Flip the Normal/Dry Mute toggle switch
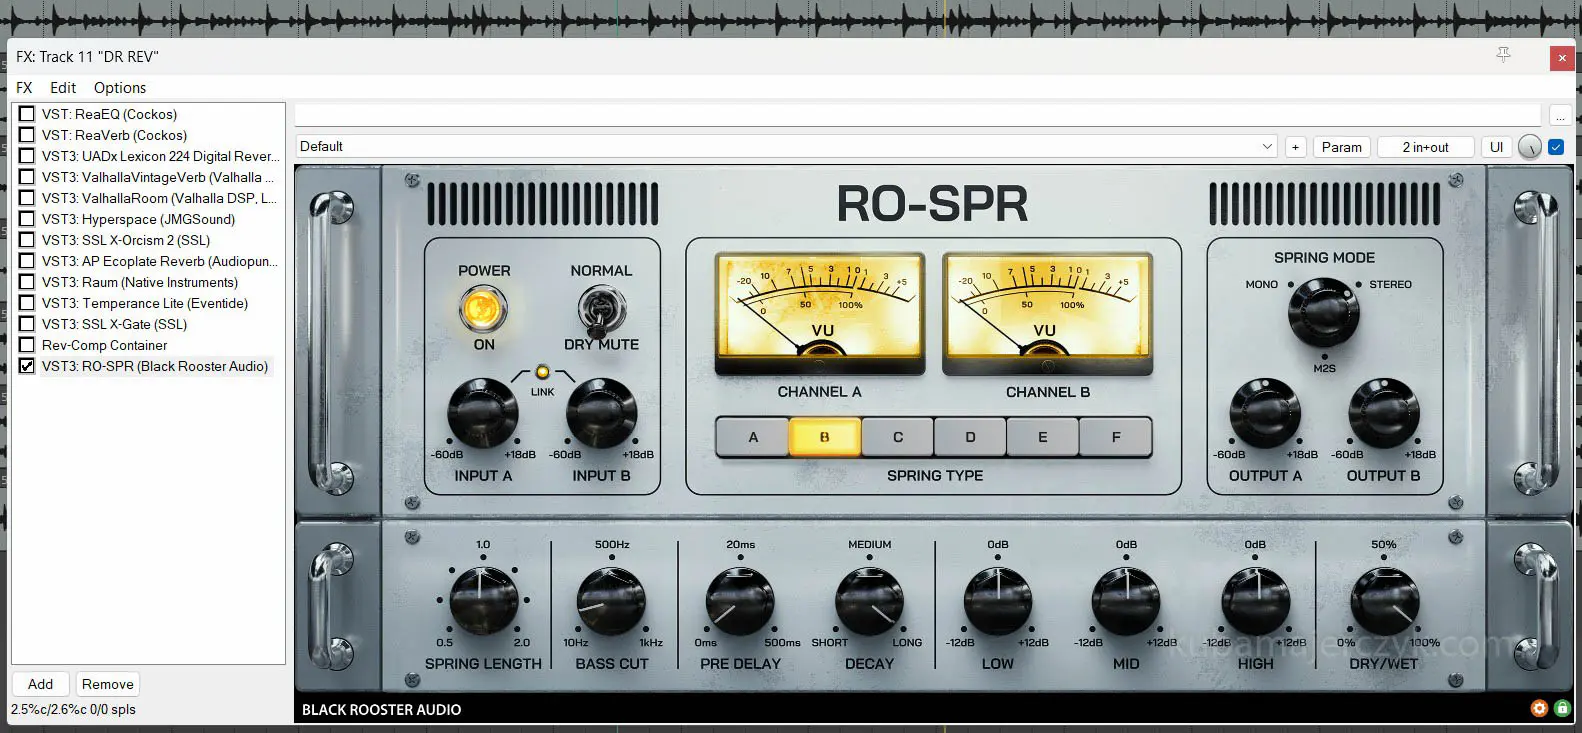 pos(601,310)
